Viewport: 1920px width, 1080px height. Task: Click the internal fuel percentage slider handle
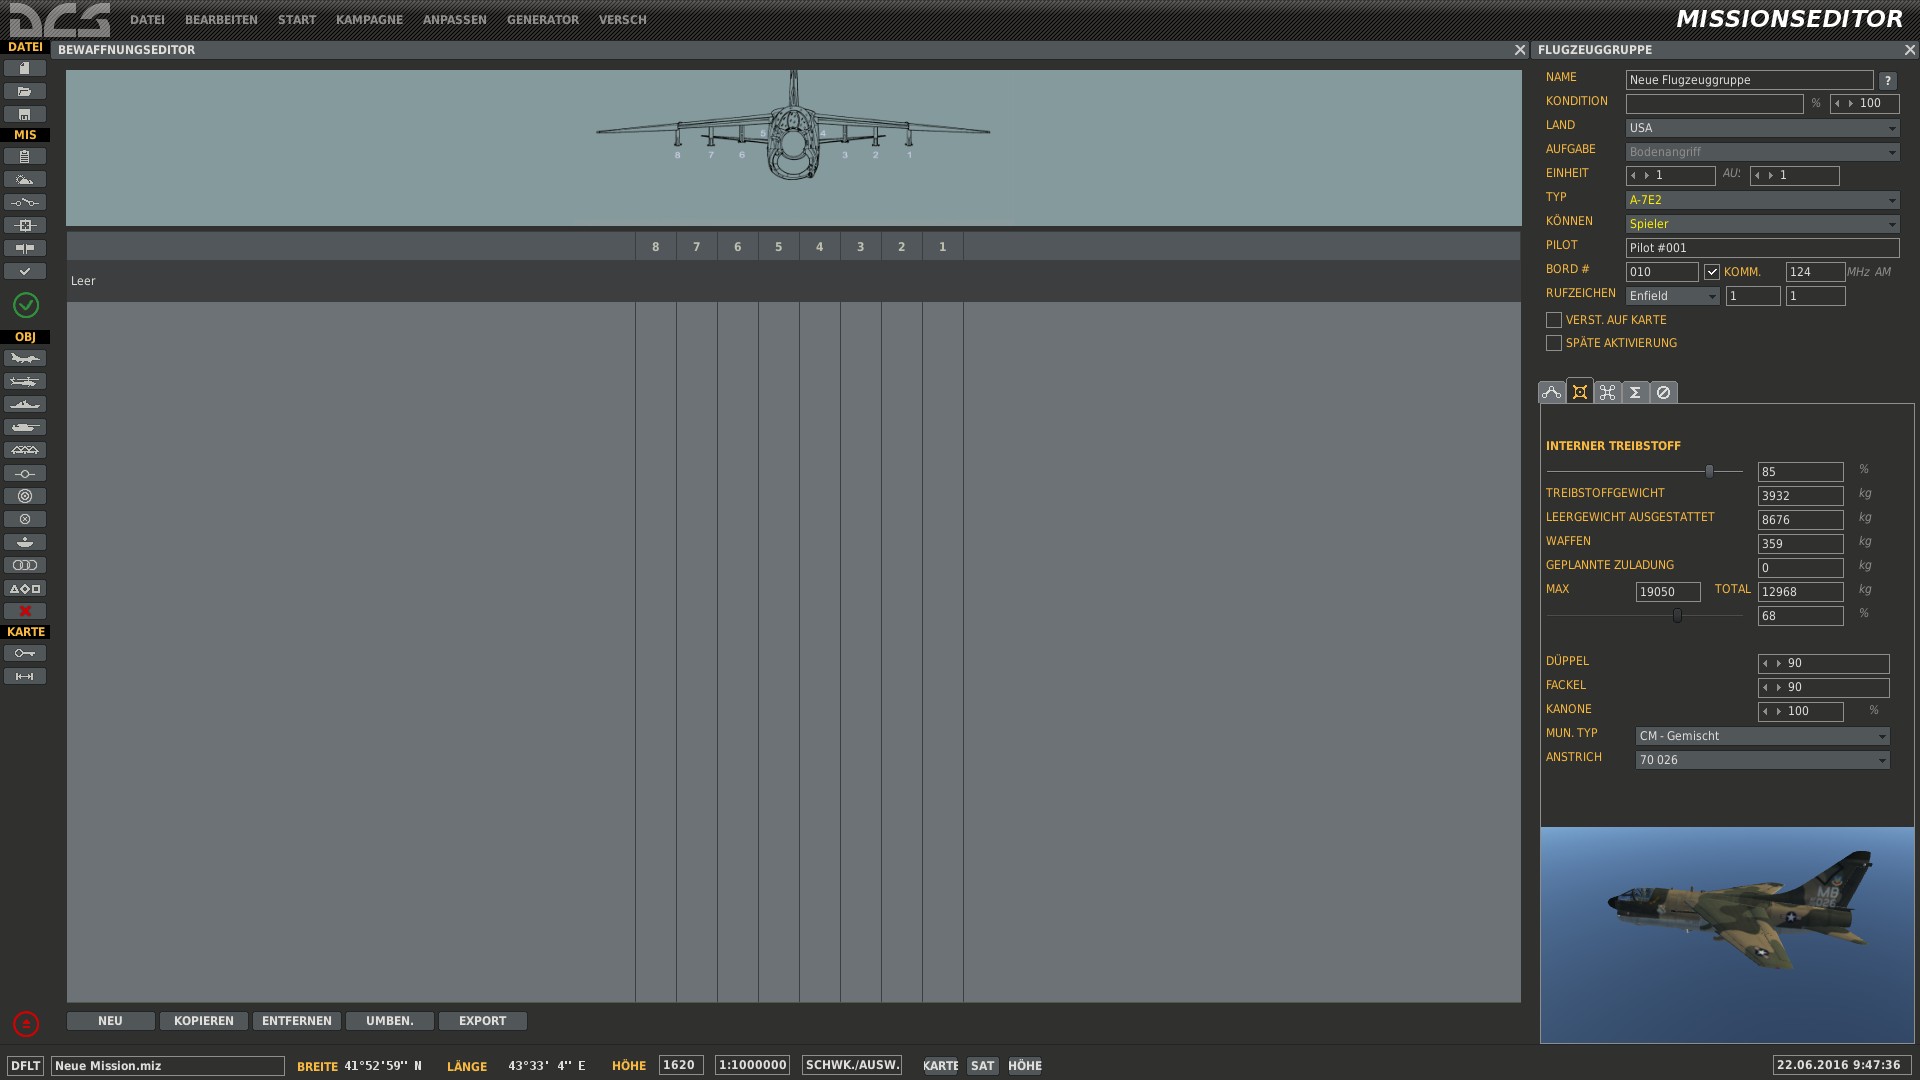tap(1709, 471)
